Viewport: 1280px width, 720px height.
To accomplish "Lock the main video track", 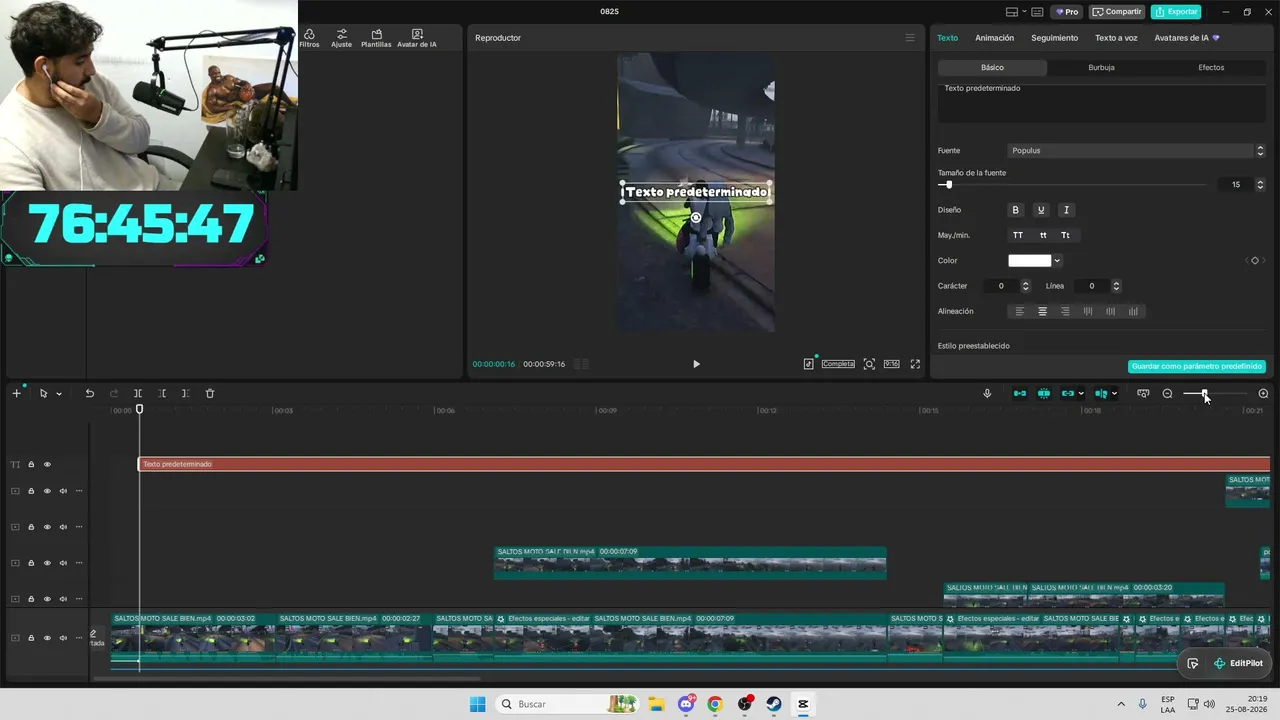I will [x=31, y=638].
